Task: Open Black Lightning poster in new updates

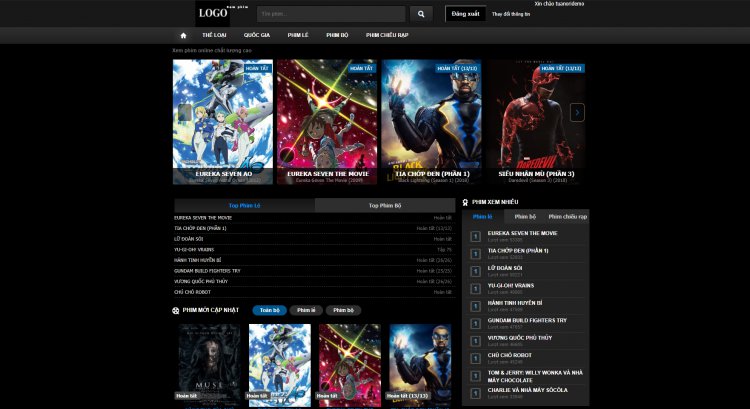Action: pyautogui.click(x=420, y=366)
